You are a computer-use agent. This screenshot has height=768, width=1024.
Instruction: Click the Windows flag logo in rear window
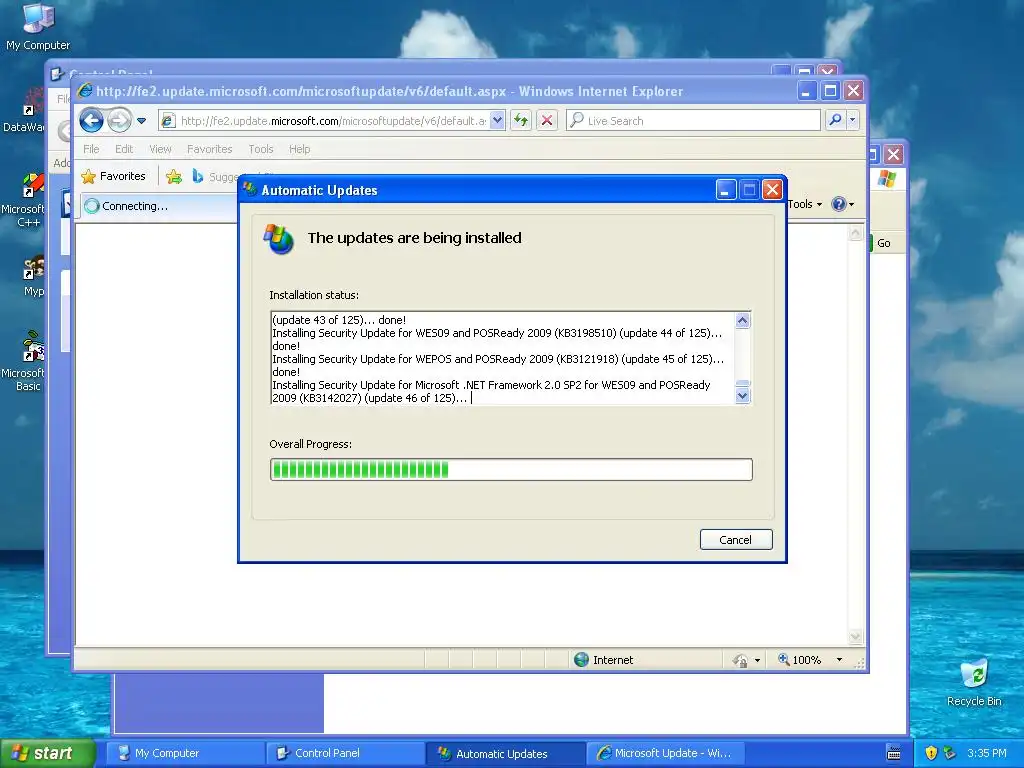(x=887, y=178)
